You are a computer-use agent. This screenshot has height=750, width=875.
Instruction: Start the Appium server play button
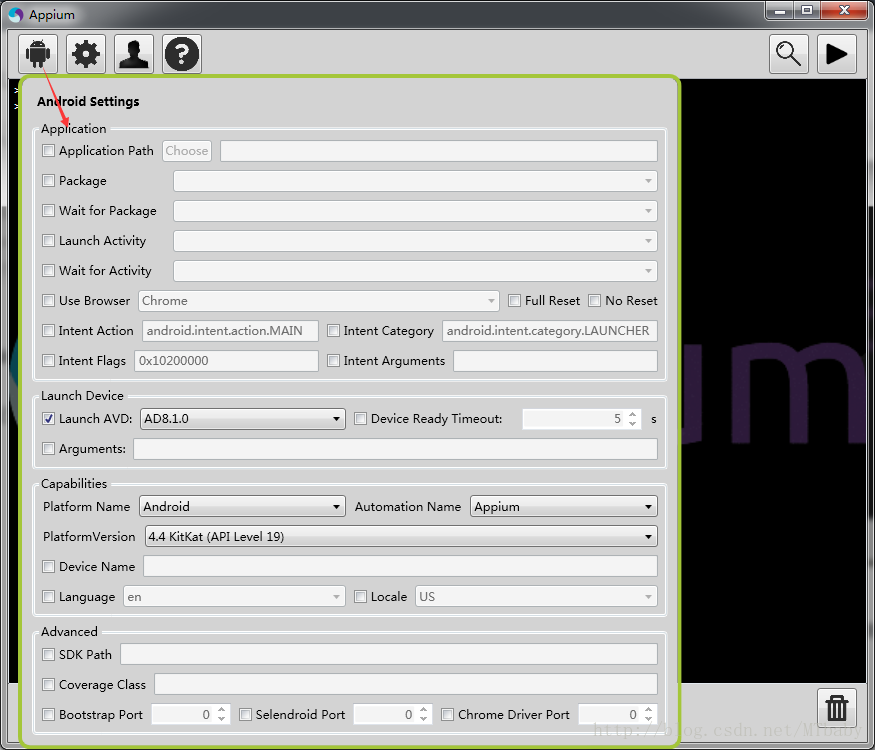[837, 54]
